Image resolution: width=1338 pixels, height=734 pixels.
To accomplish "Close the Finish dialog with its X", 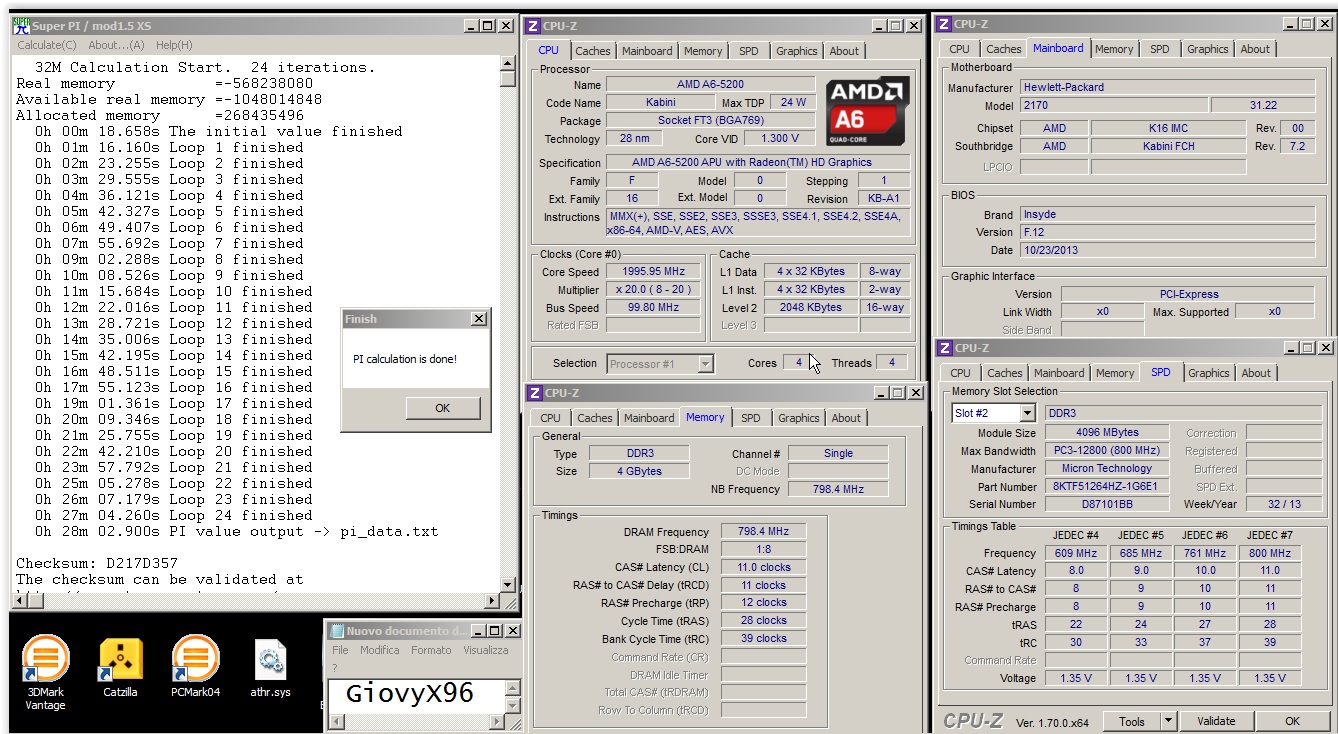I will 479,319.
